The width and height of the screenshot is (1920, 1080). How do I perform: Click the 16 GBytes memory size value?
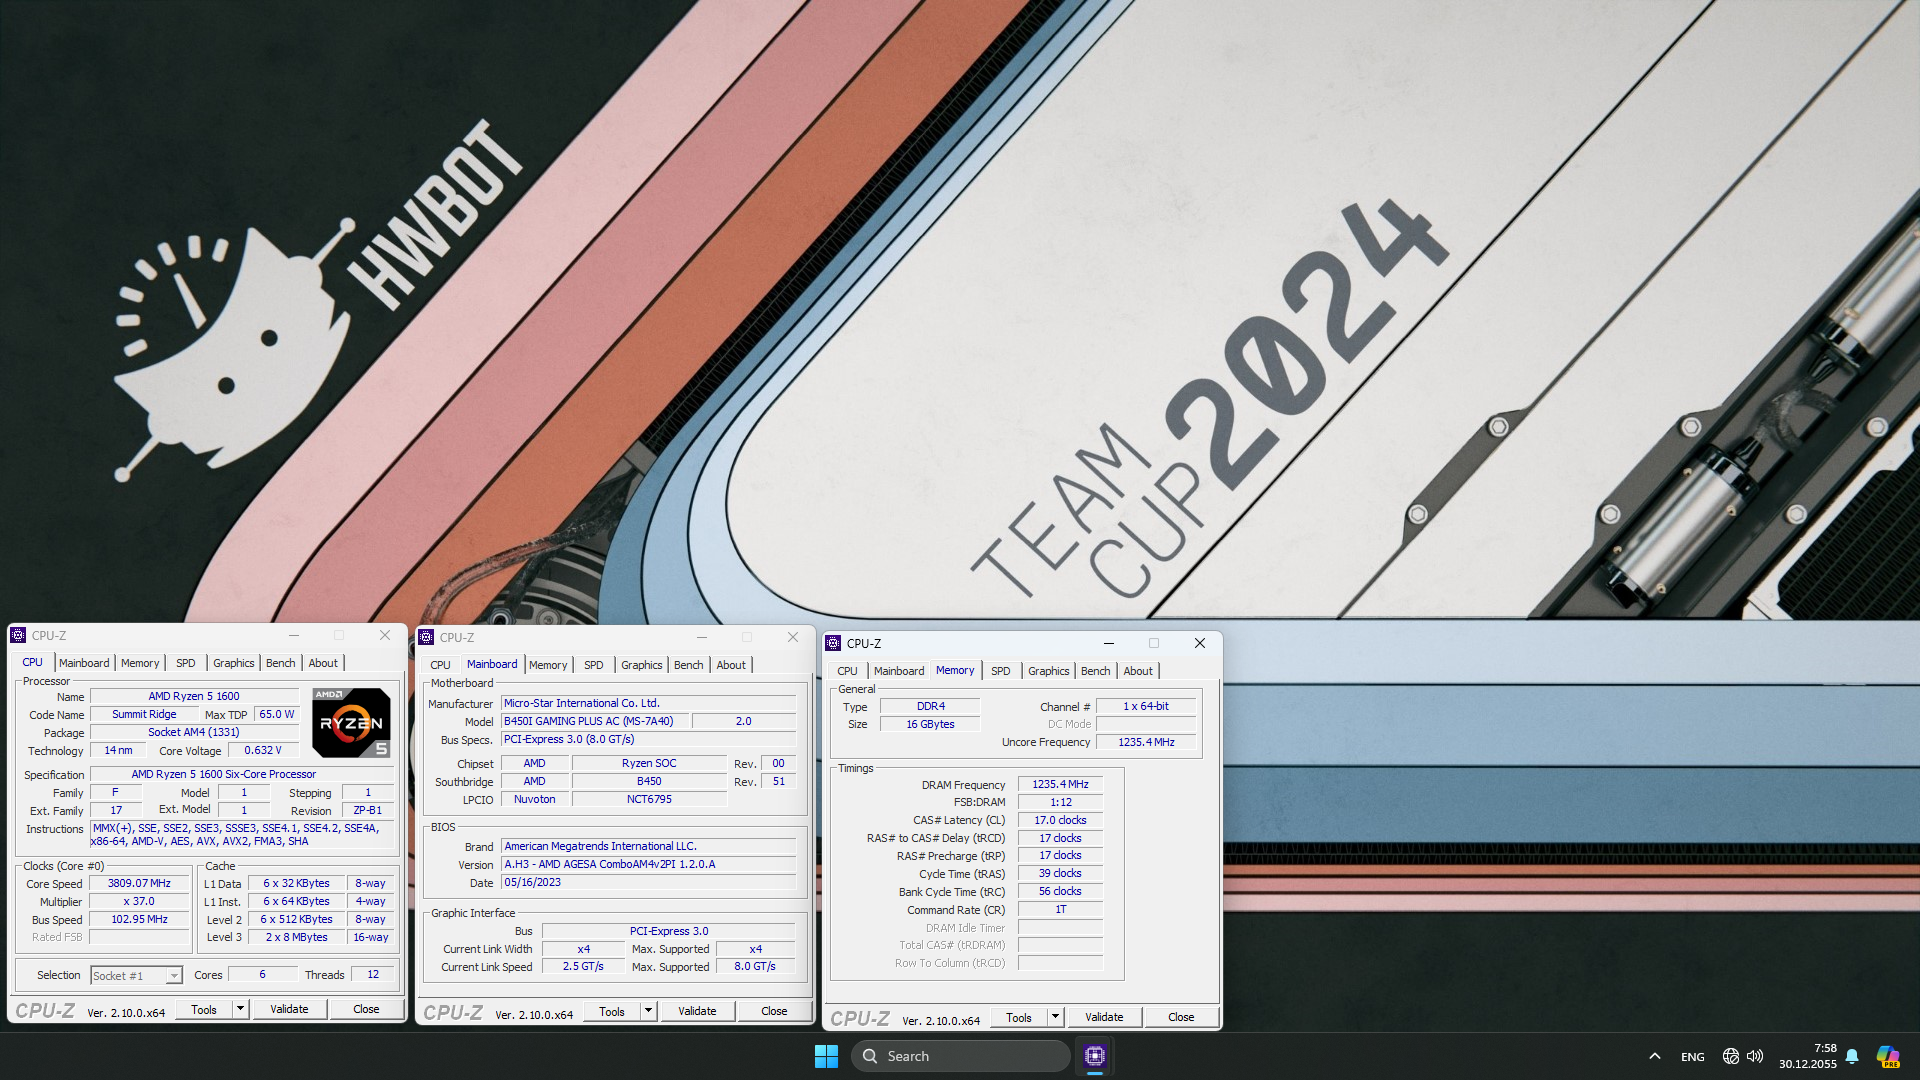(930, 725)
